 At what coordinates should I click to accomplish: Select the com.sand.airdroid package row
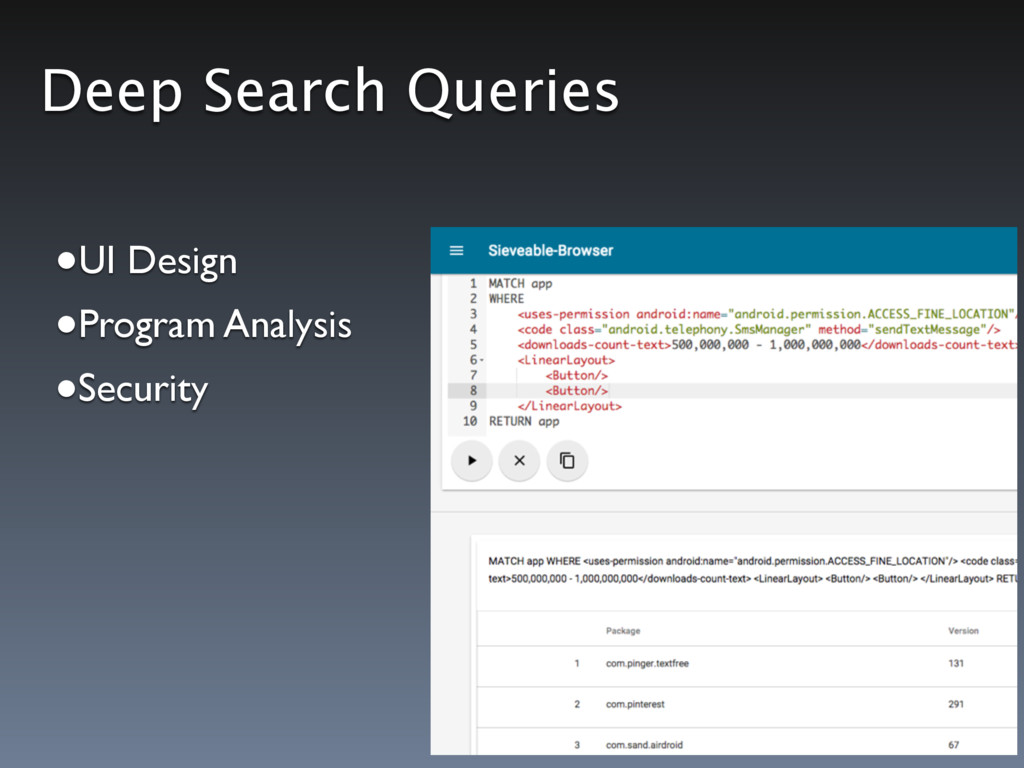(x=746, y=742)
